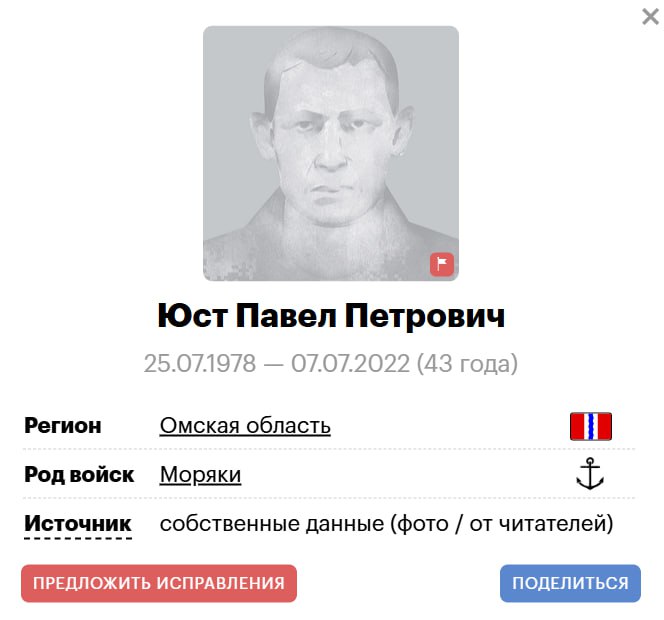The image size is (664, 620).
Task: Click the birth date 25.07.1978
Action: tap(200, 363)
